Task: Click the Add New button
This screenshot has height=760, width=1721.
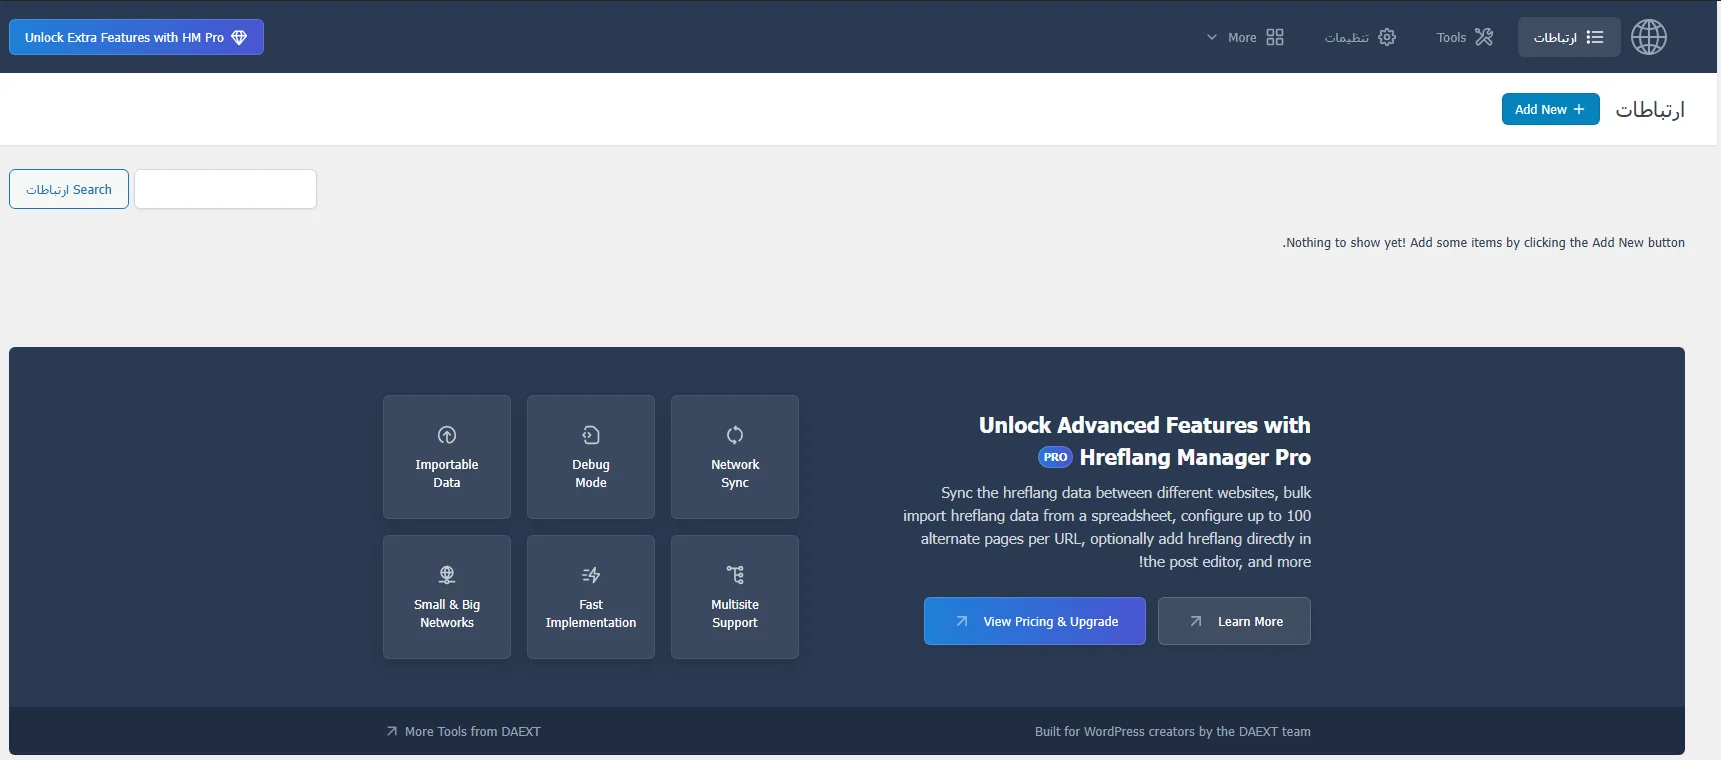Action: tap(1549, 109)
